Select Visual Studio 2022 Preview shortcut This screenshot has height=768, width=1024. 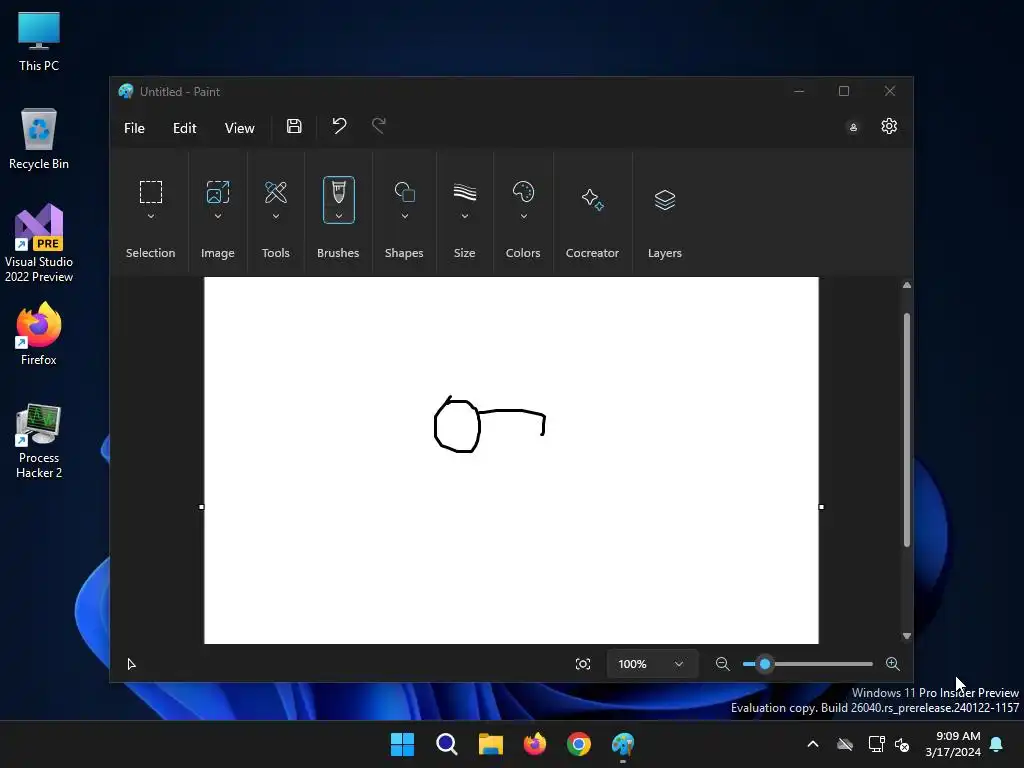(39, 243)
